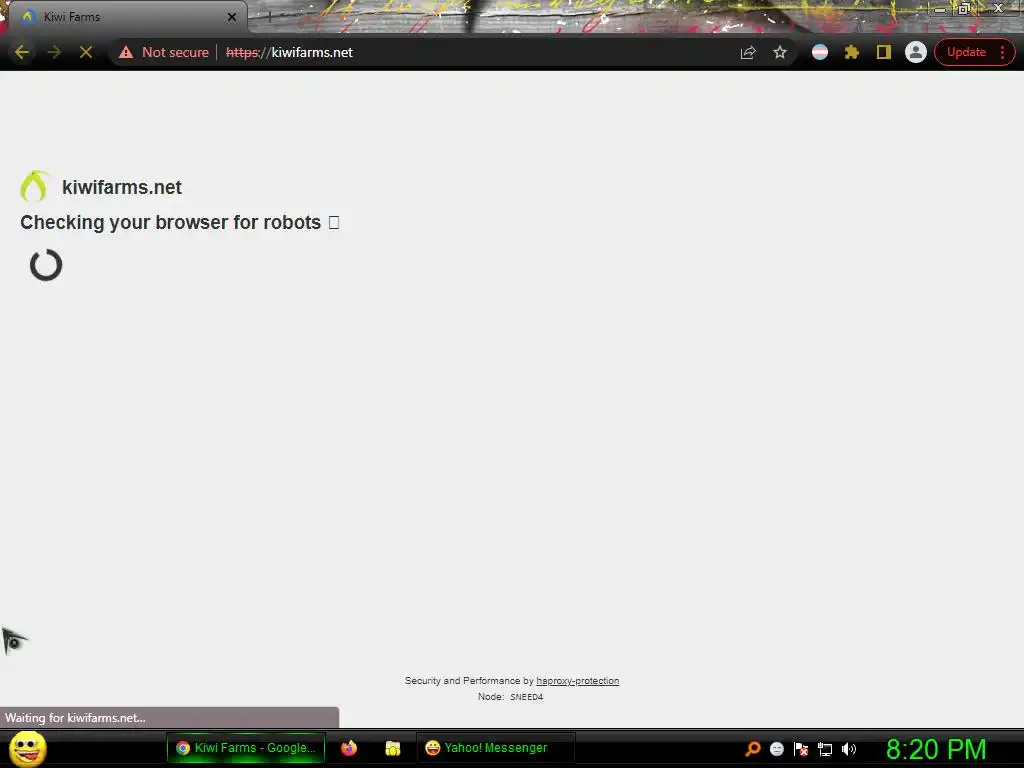Open a new tab with the plus button

click(x=269, y=17)
